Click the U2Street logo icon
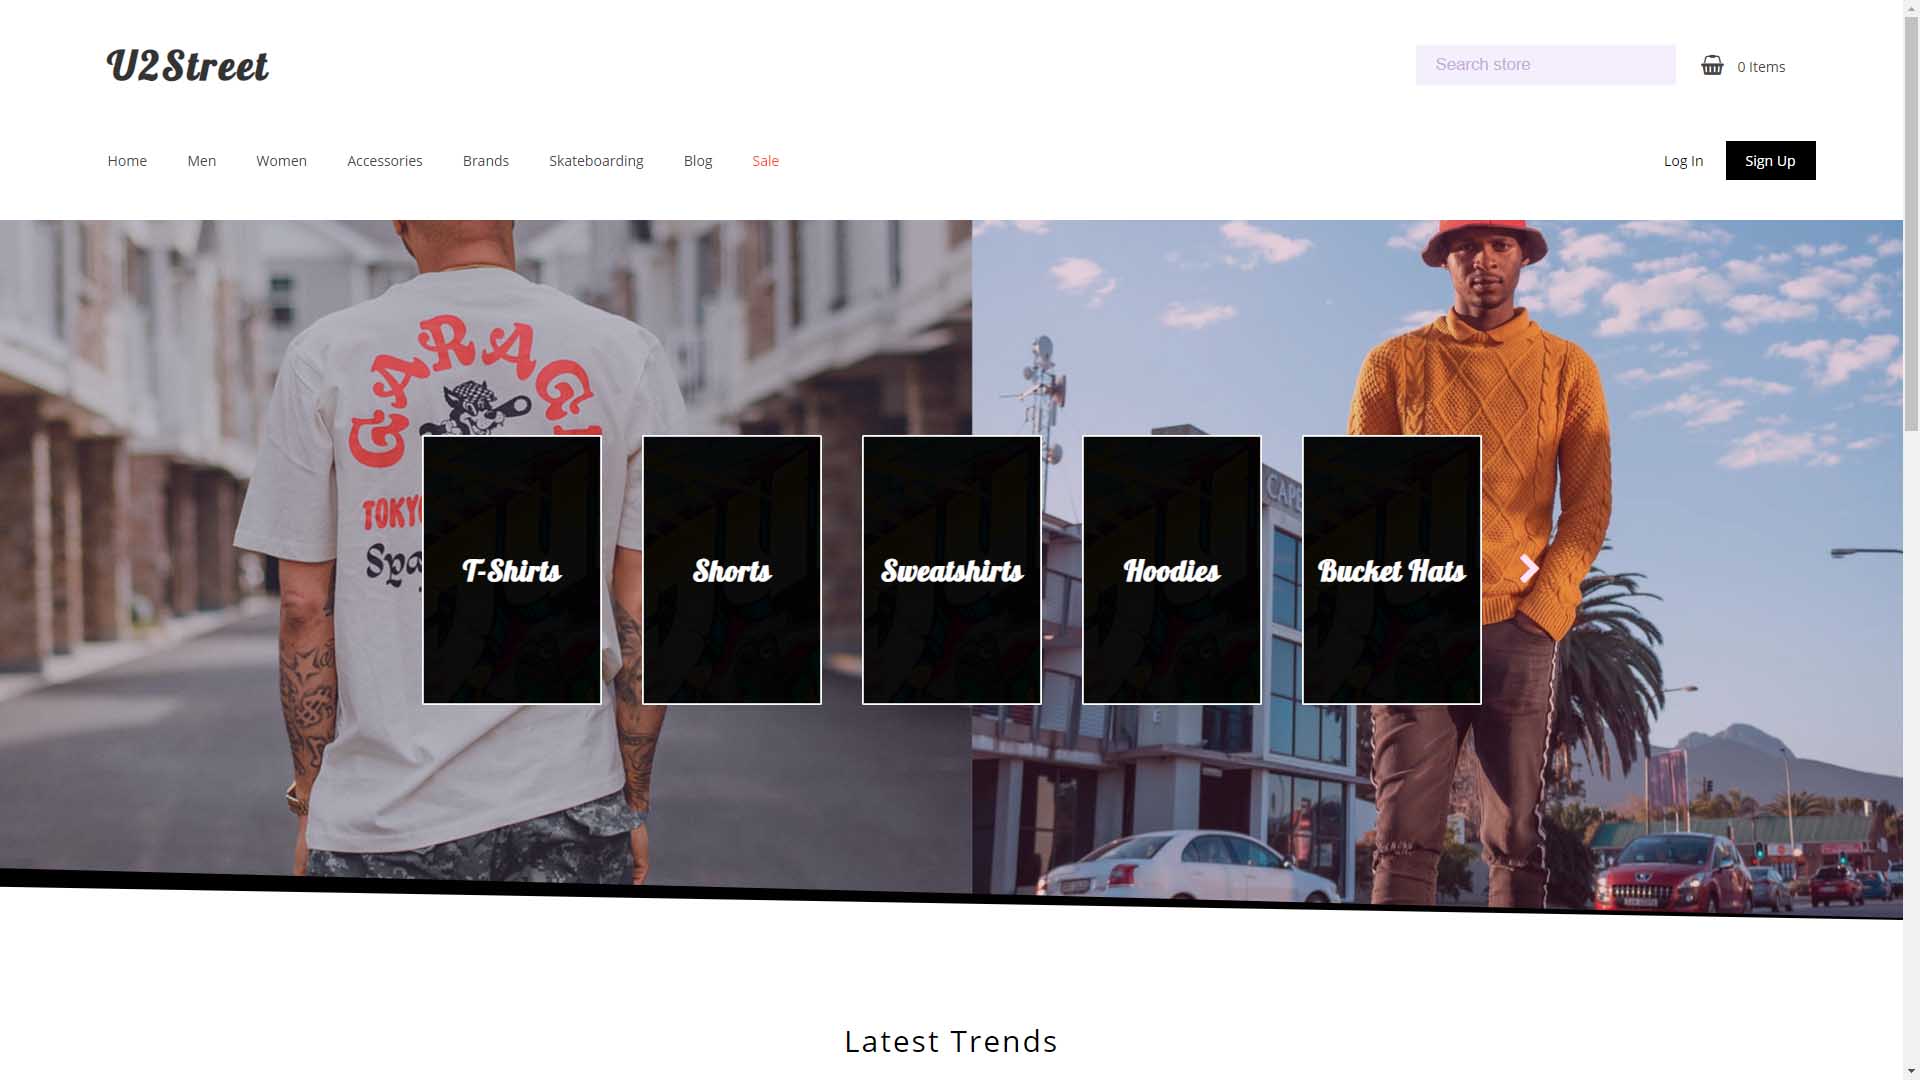 [x=187, y=65]
